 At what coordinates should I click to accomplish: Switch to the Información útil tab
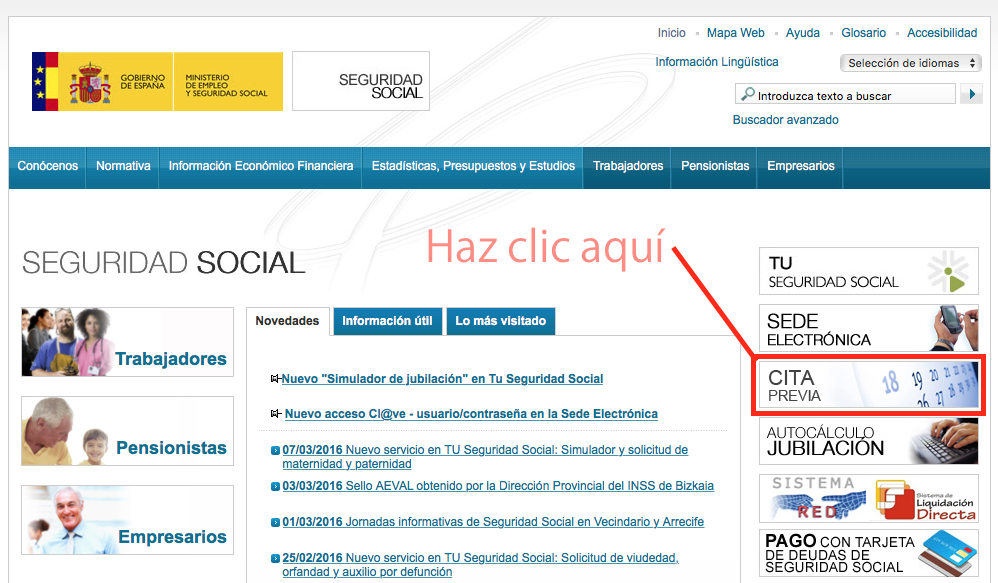coord(387,321)
